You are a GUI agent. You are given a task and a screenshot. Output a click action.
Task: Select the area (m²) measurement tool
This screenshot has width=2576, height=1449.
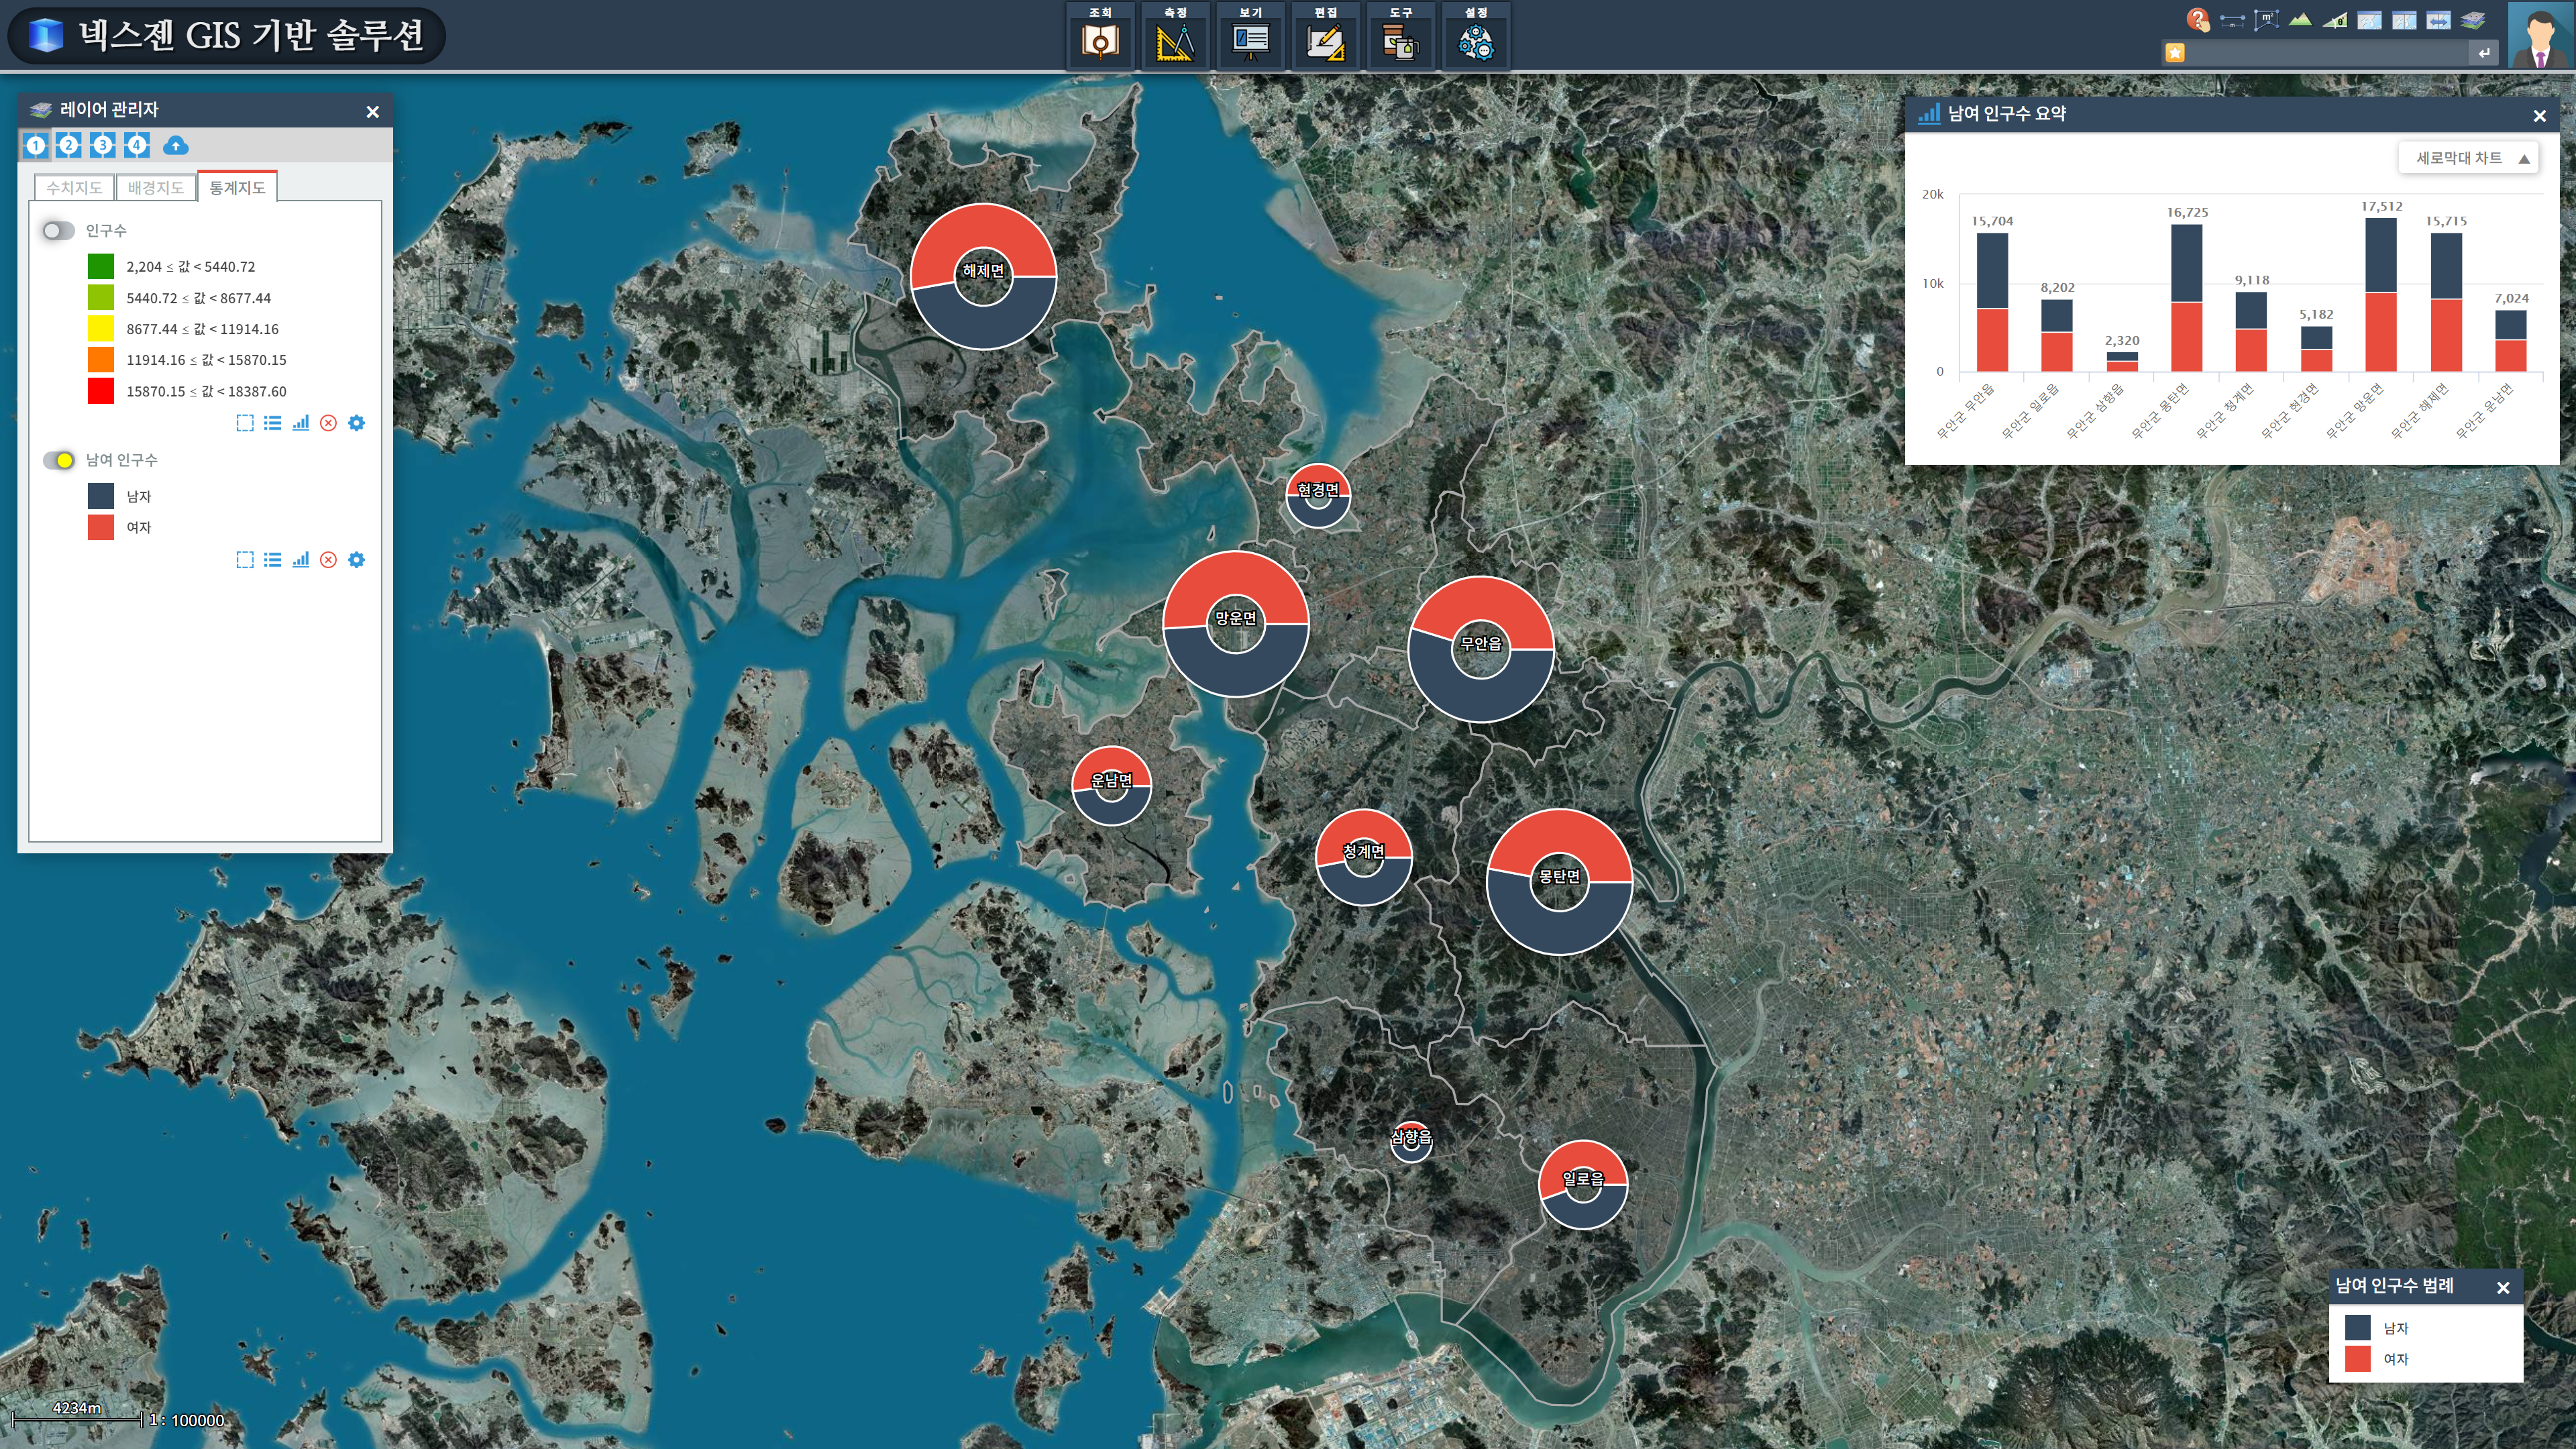click(x=2266, y=20)
